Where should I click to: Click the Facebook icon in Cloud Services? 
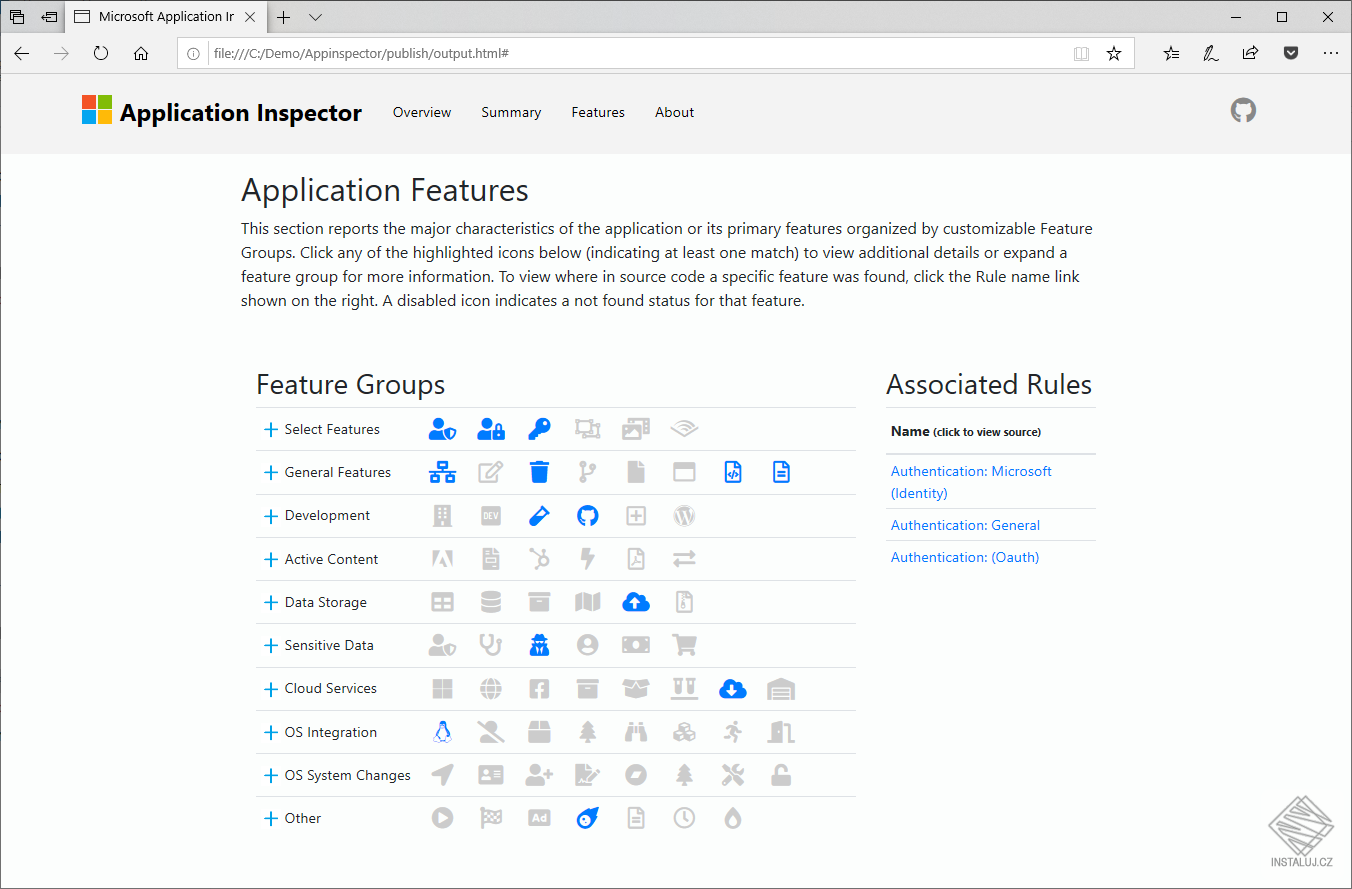pyautogui.click(x=539, y=689)
